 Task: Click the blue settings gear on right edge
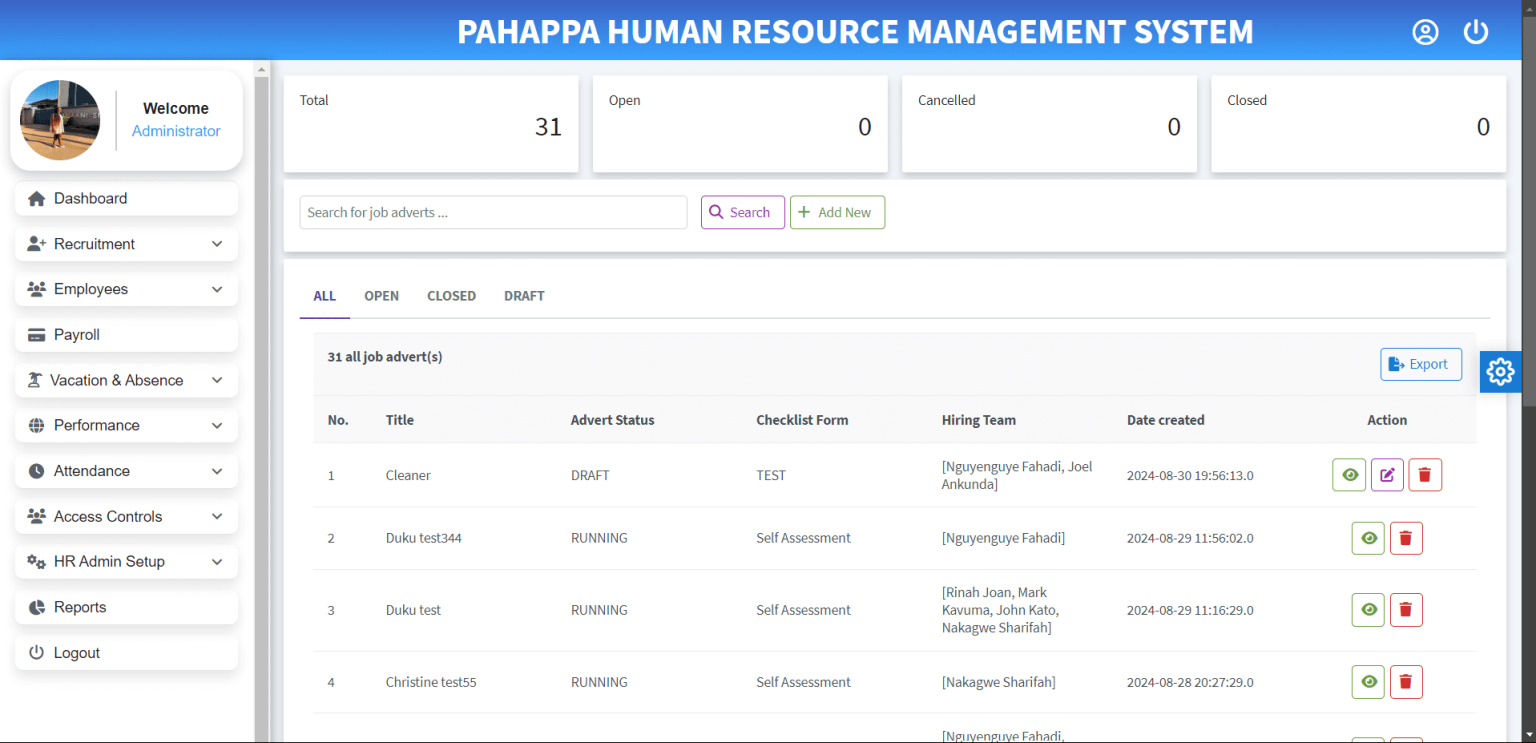(1500, 371)
